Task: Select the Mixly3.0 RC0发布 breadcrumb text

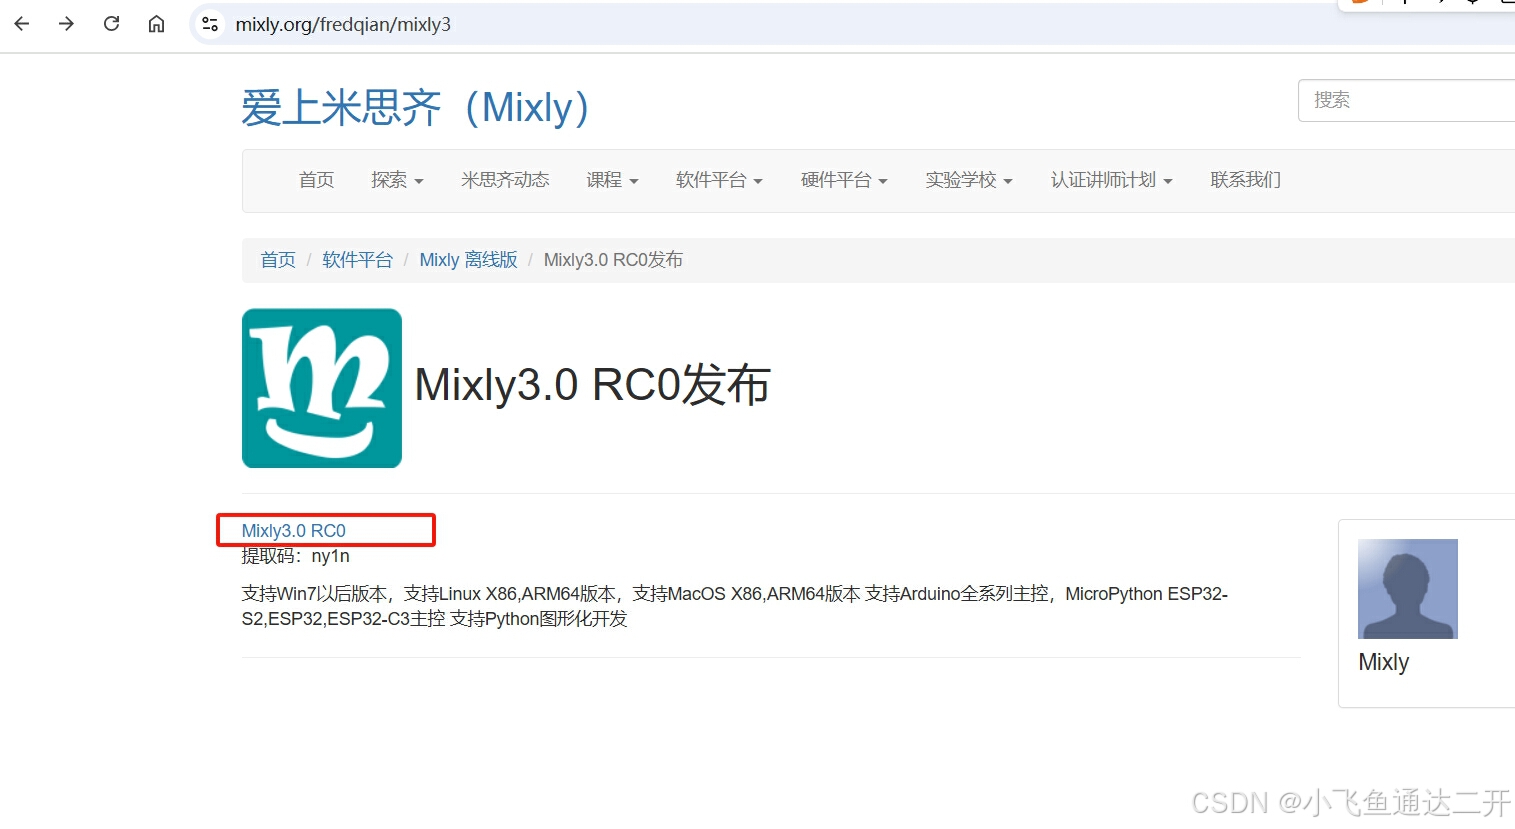Action: click(x=613, y=260)
